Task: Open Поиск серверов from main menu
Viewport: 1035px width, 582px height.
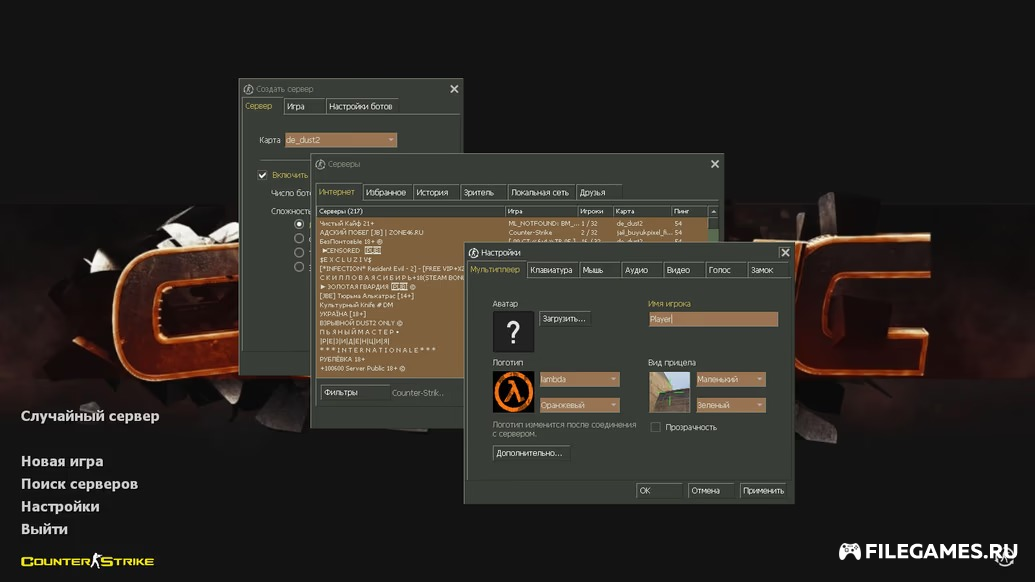Action: point(79,484)
